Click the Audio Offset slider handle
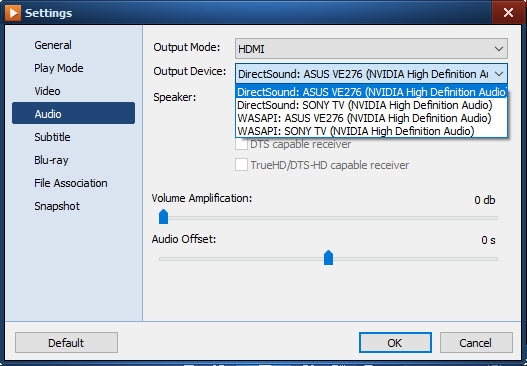Image resolution: width=527 pixels, height=366 pixels. coord(328,258)
